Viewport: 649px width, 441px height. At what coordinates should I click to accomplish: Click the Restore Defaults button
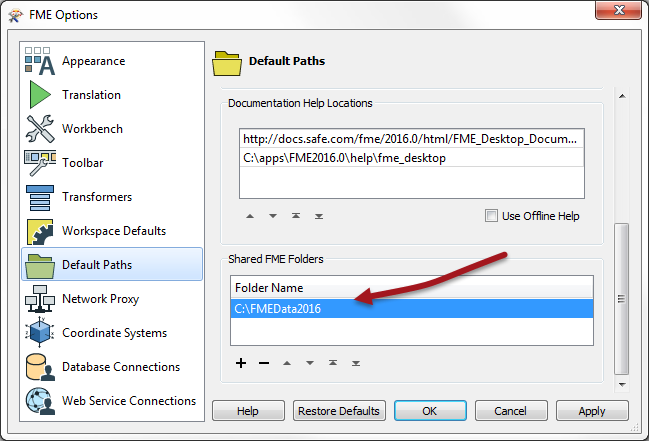339,411
